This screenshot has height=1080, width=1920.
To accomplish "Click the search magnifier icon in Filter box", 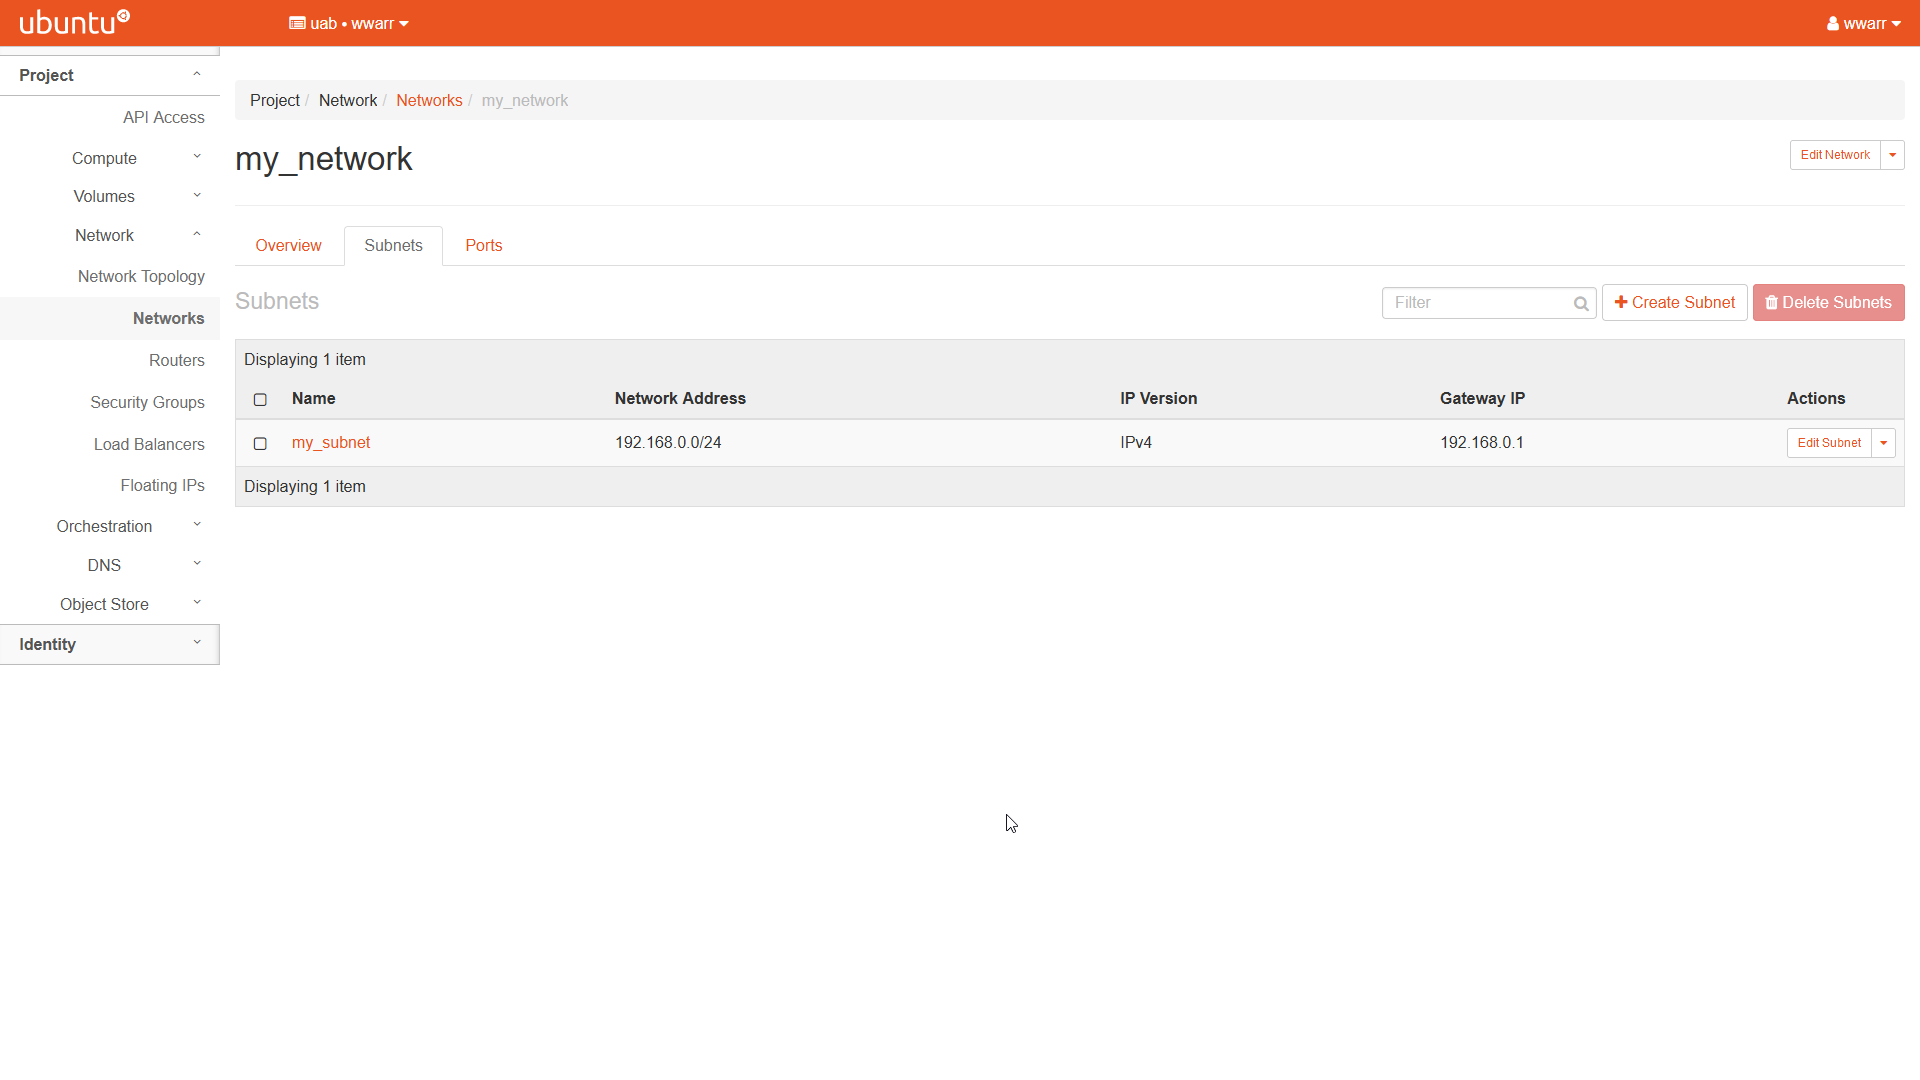I will click(1580, 303).
